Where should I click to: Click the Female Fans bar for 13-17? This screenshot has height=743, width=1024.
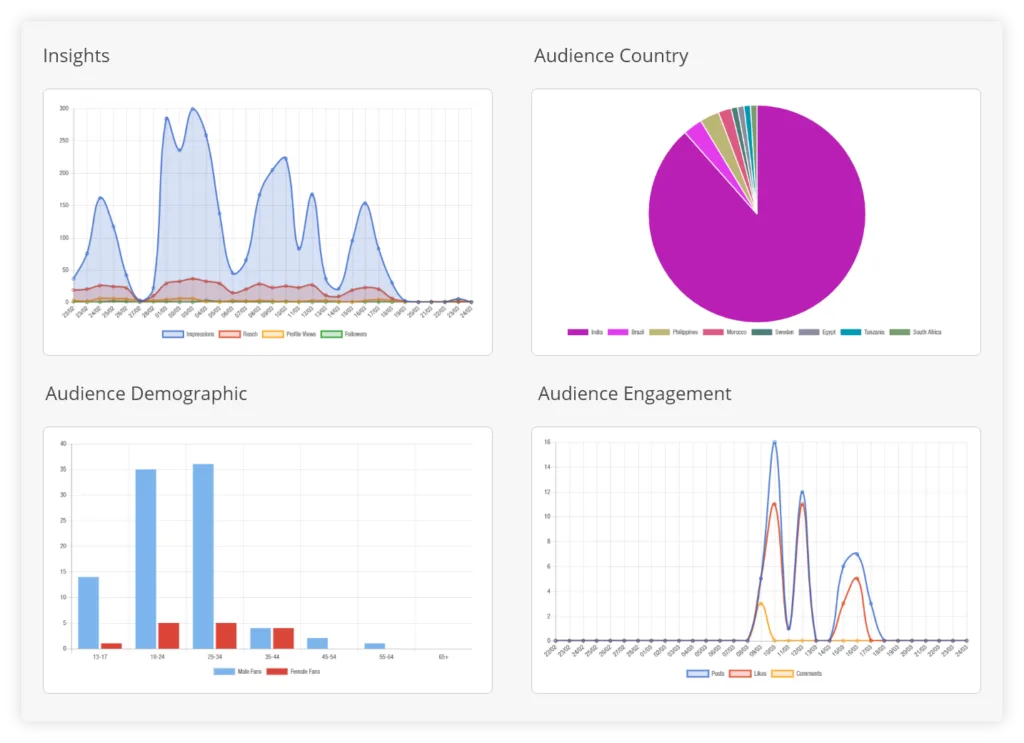pos(111,646)
